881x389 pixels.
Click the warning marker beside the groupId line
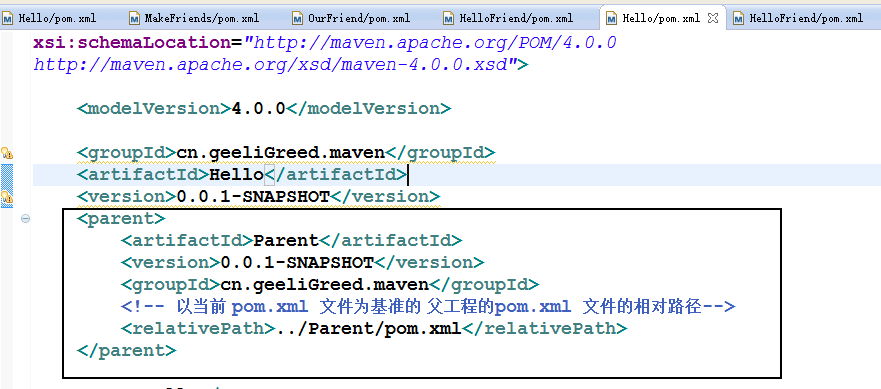click(7, 152)
